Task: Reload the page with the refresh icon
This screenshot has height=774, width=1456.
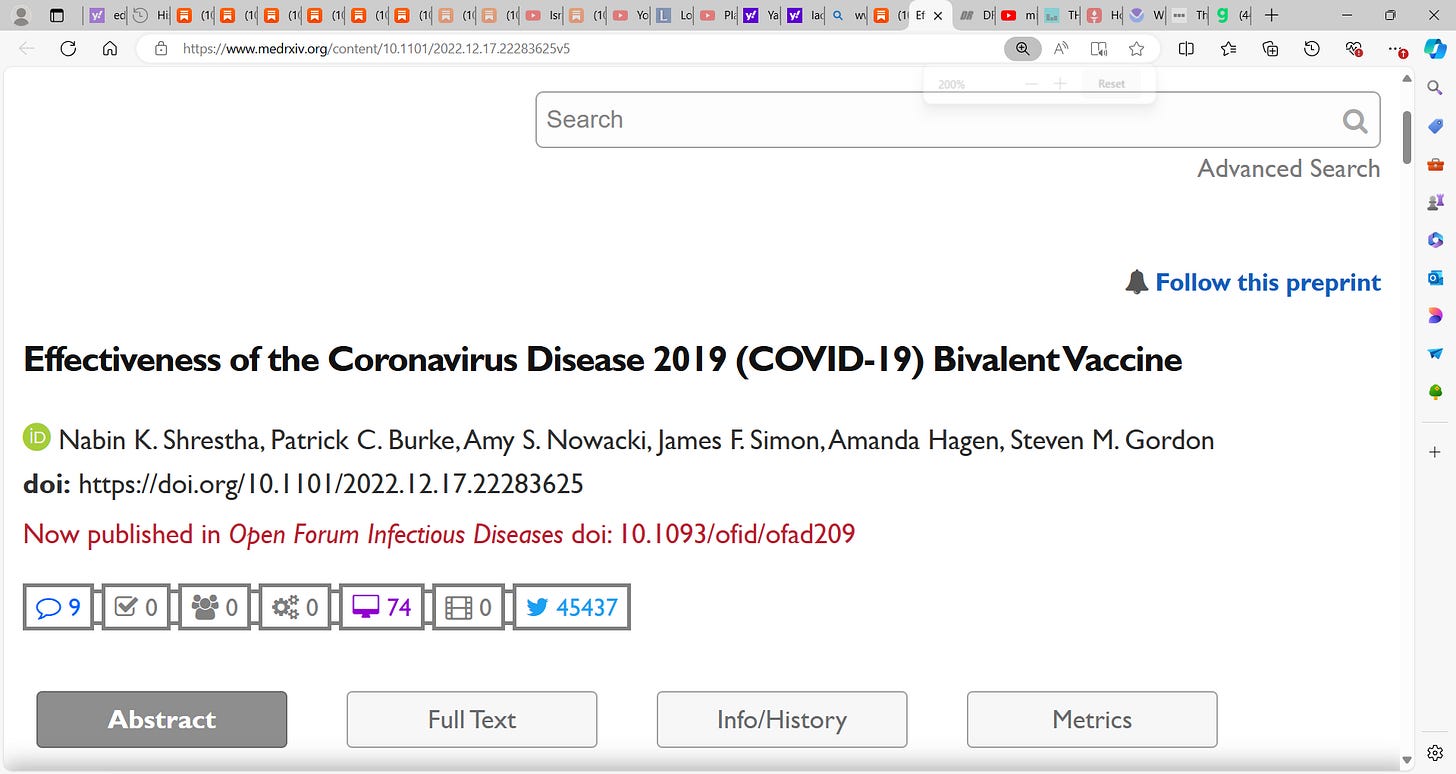Action: pos(68,48)
